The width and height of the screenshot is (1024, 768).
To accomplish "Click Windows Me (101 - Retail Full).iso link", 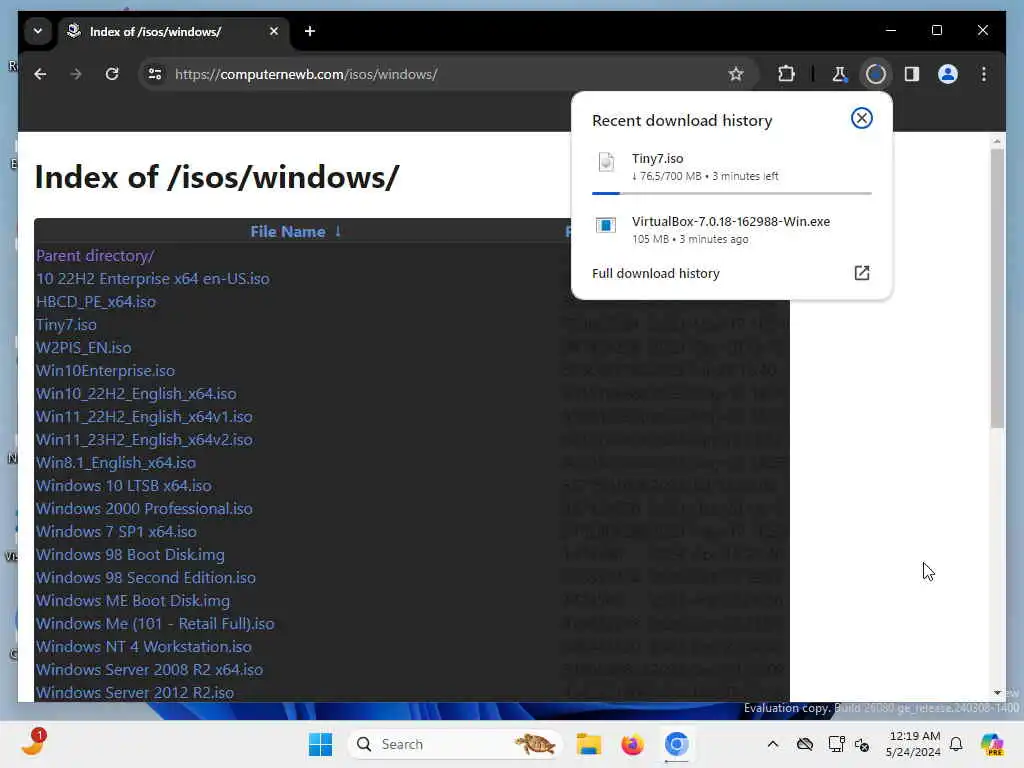I will (x=155, y=624).
